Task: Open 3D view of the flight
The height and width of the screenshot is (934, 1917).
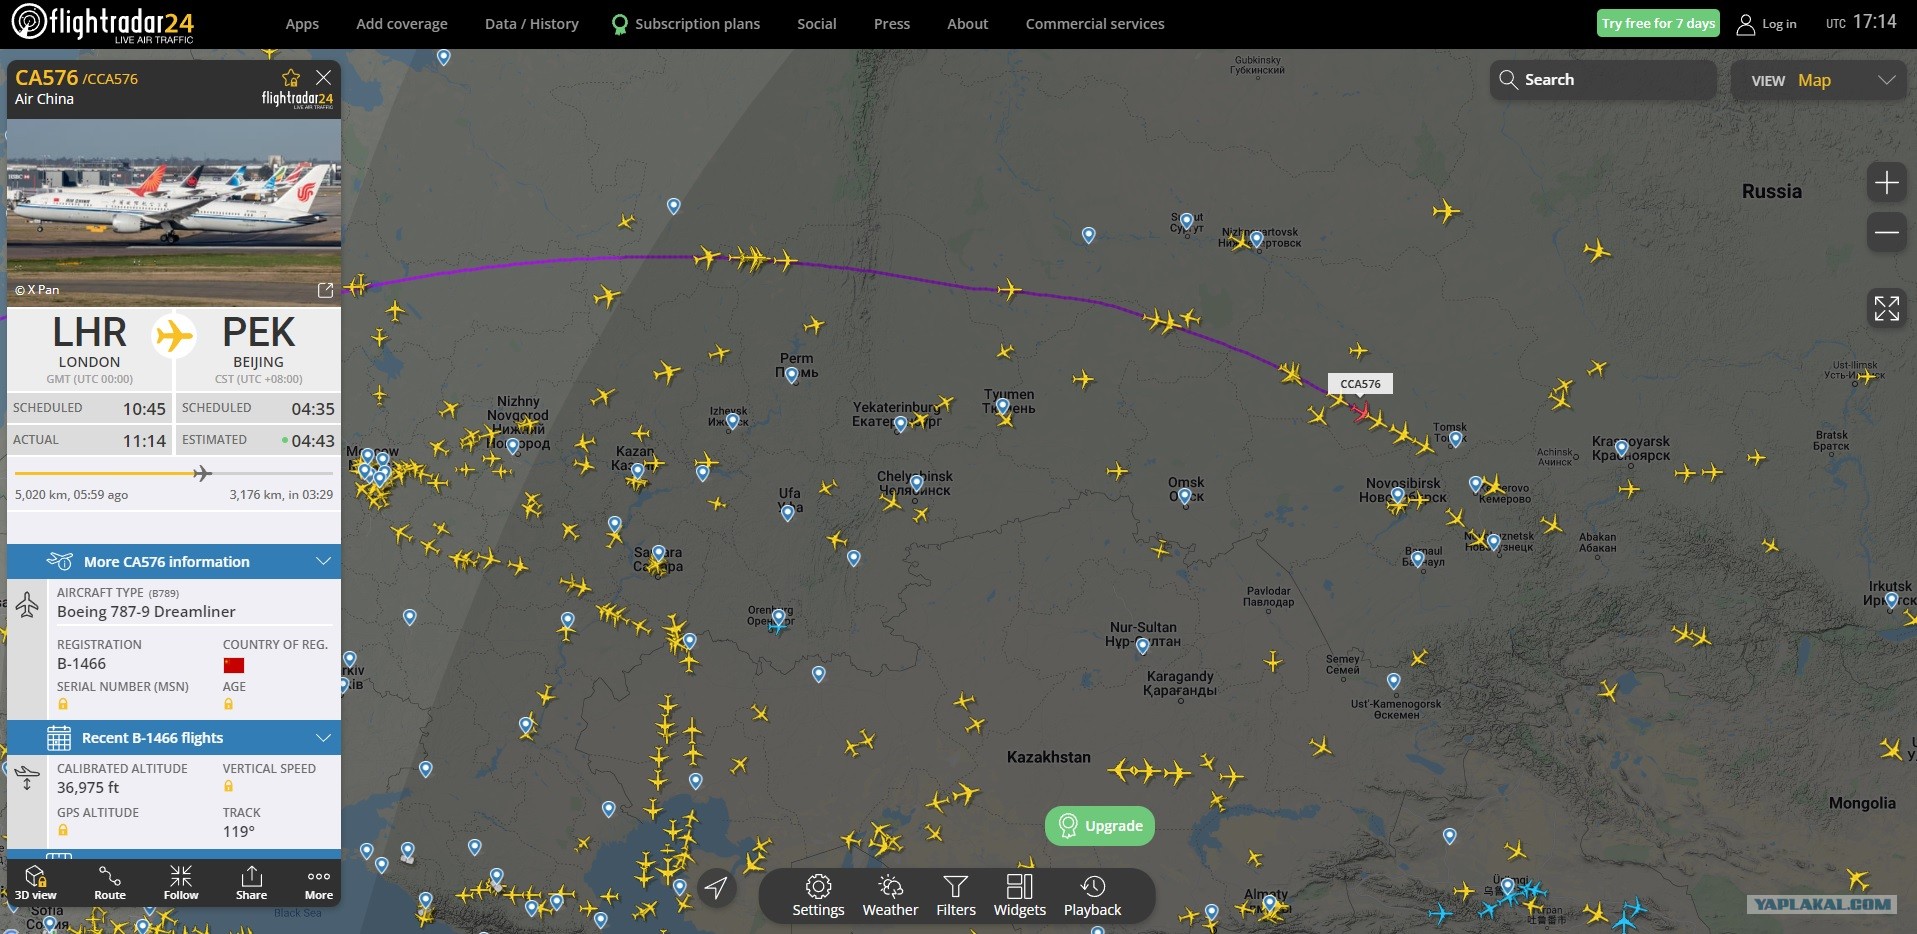Action: click(36, 883)
